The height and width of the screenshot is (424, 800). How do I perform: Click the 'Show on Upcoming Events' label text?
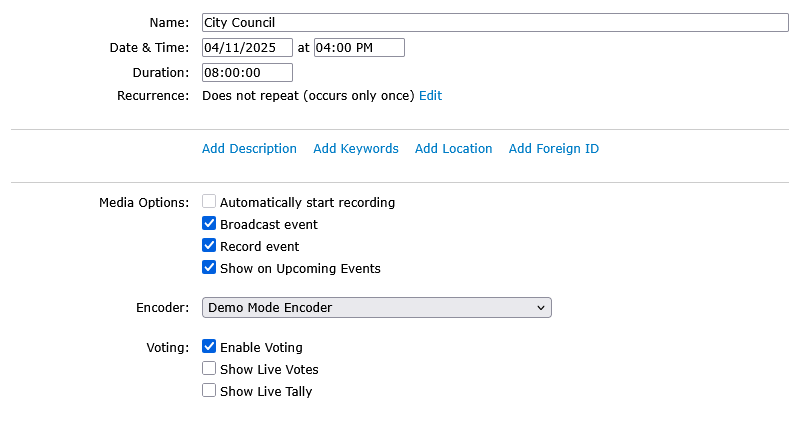tap(300, 269)
